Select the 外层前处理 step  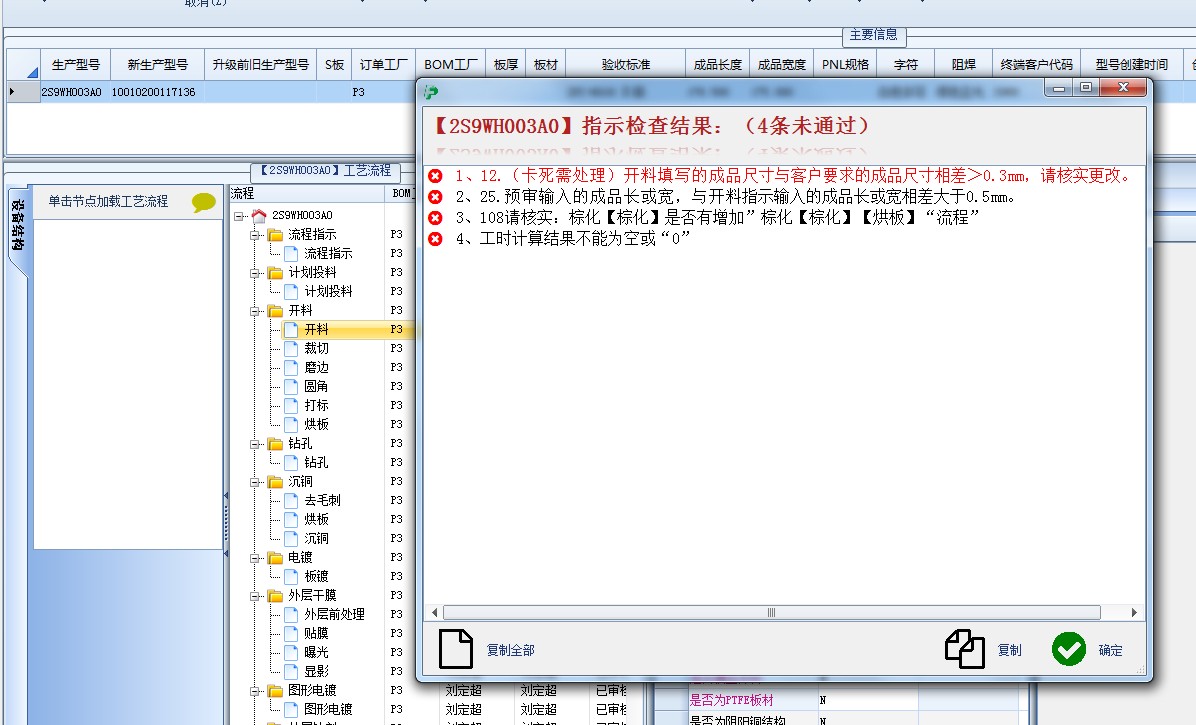pos(334,614)
